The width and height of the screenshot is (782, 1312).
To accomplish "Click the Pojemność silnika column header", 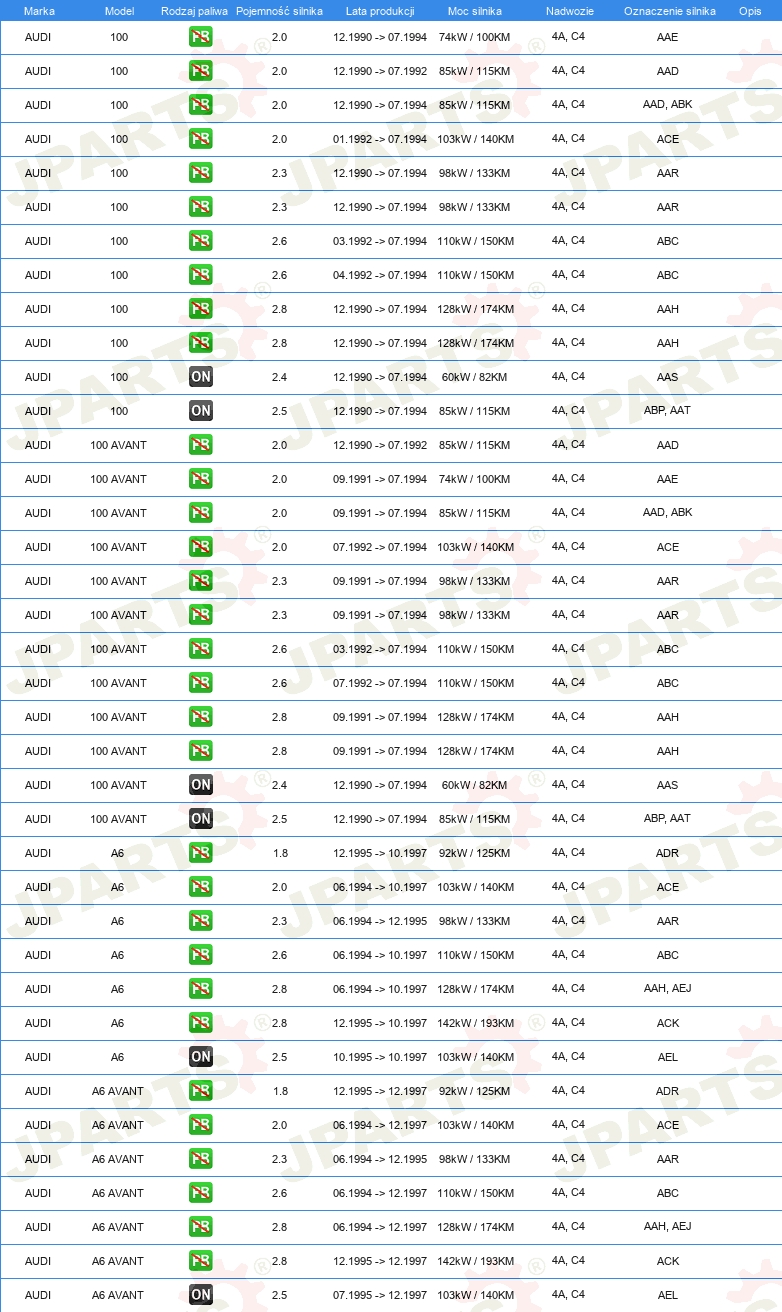I will 279,11.
